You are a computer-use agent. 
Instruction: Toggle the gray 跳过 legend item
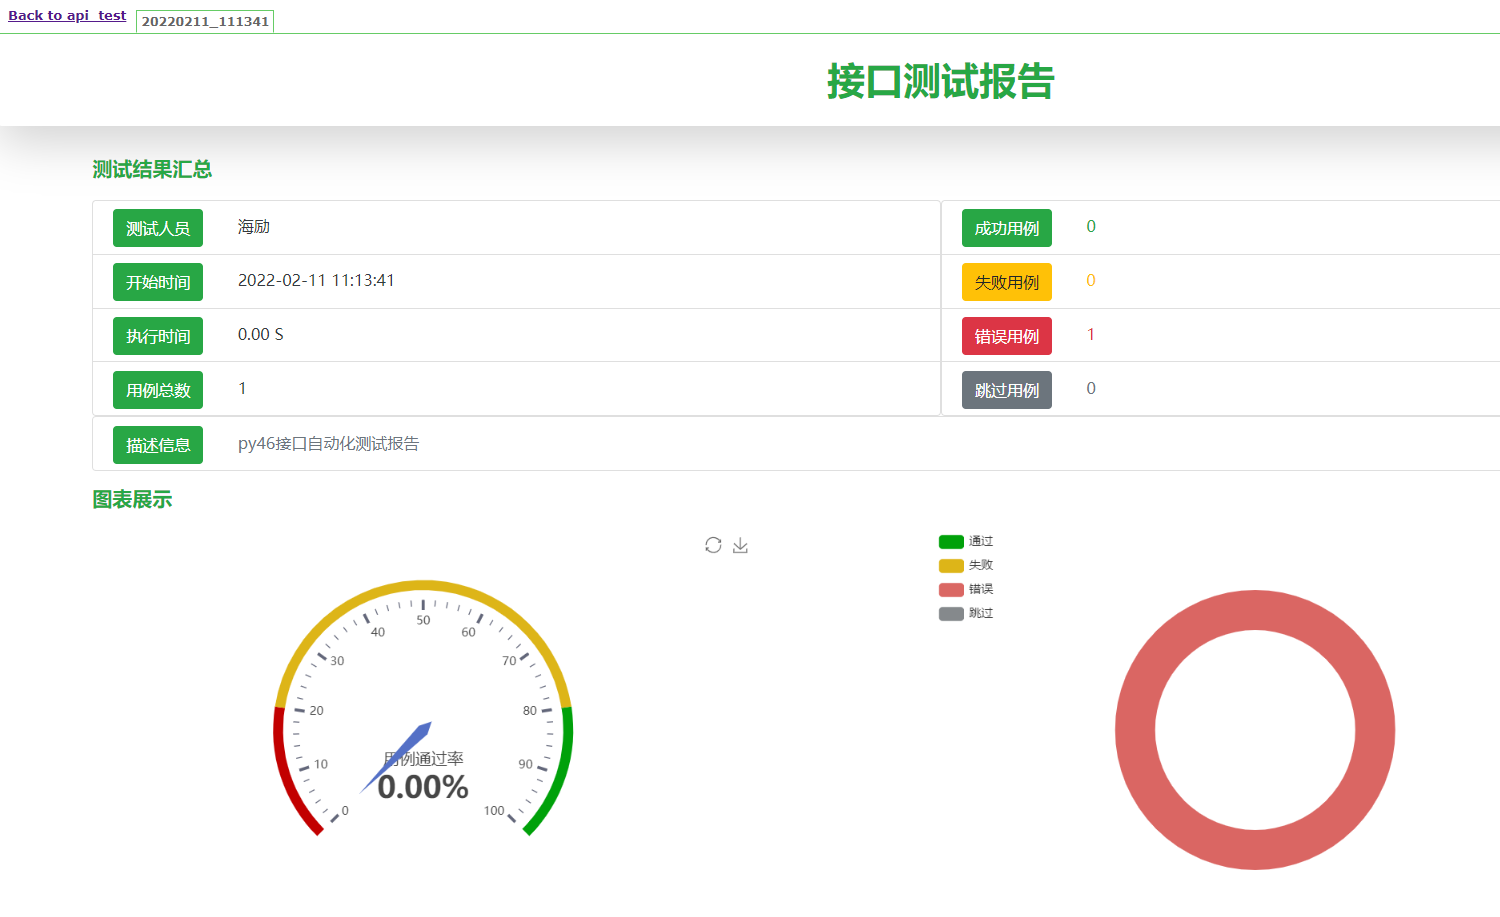pyautogui.click(x=965, y=614)
